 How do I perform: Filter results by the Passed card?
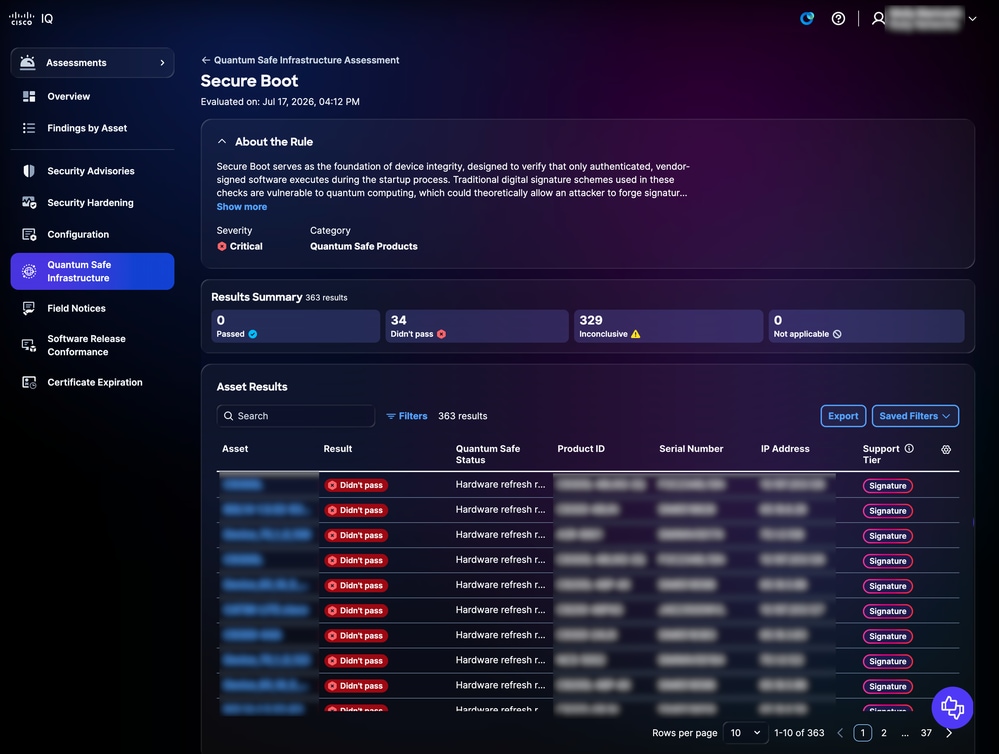pyautogui.click(x=296, y=326)
